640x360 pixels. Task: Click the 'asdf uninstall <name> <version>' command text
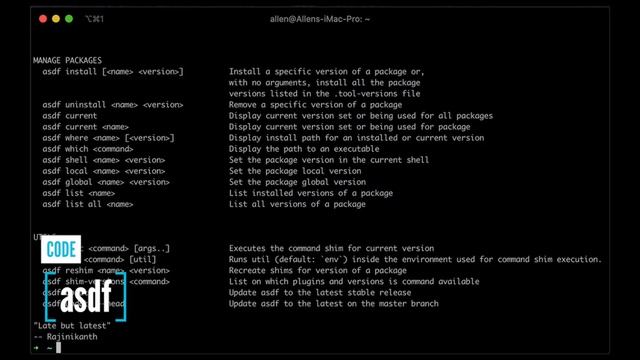coord(113,104)
